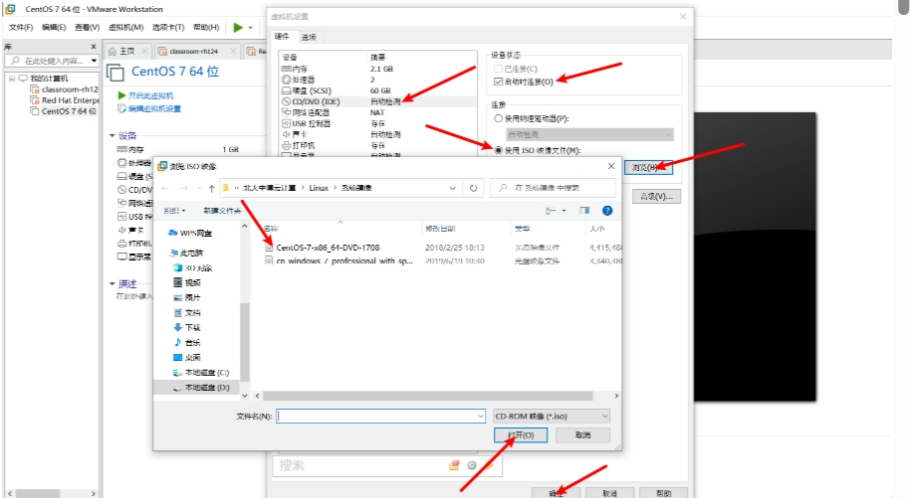The image size is (910, 498).
Task: Open the dropdown arrow beside the green play icon
Action: coord(251,27)
